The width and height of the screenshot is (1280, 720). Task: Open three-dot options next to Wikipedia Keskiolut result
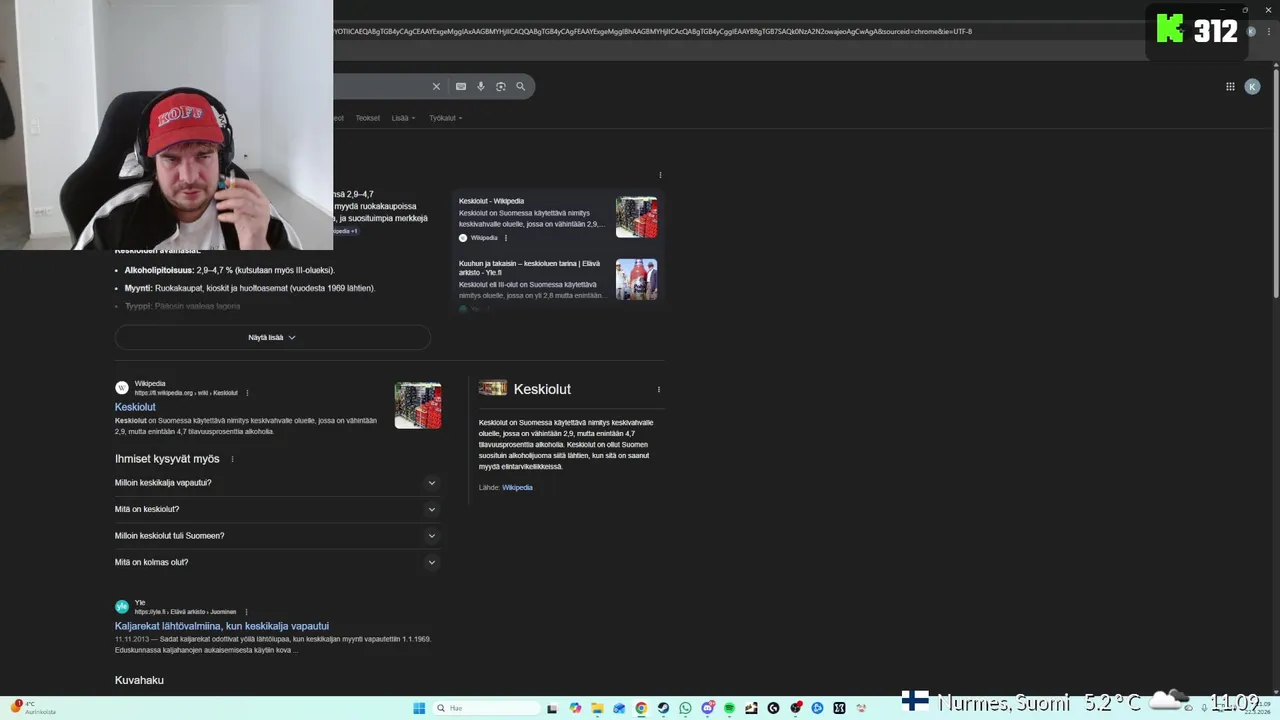tap(247, 393)
